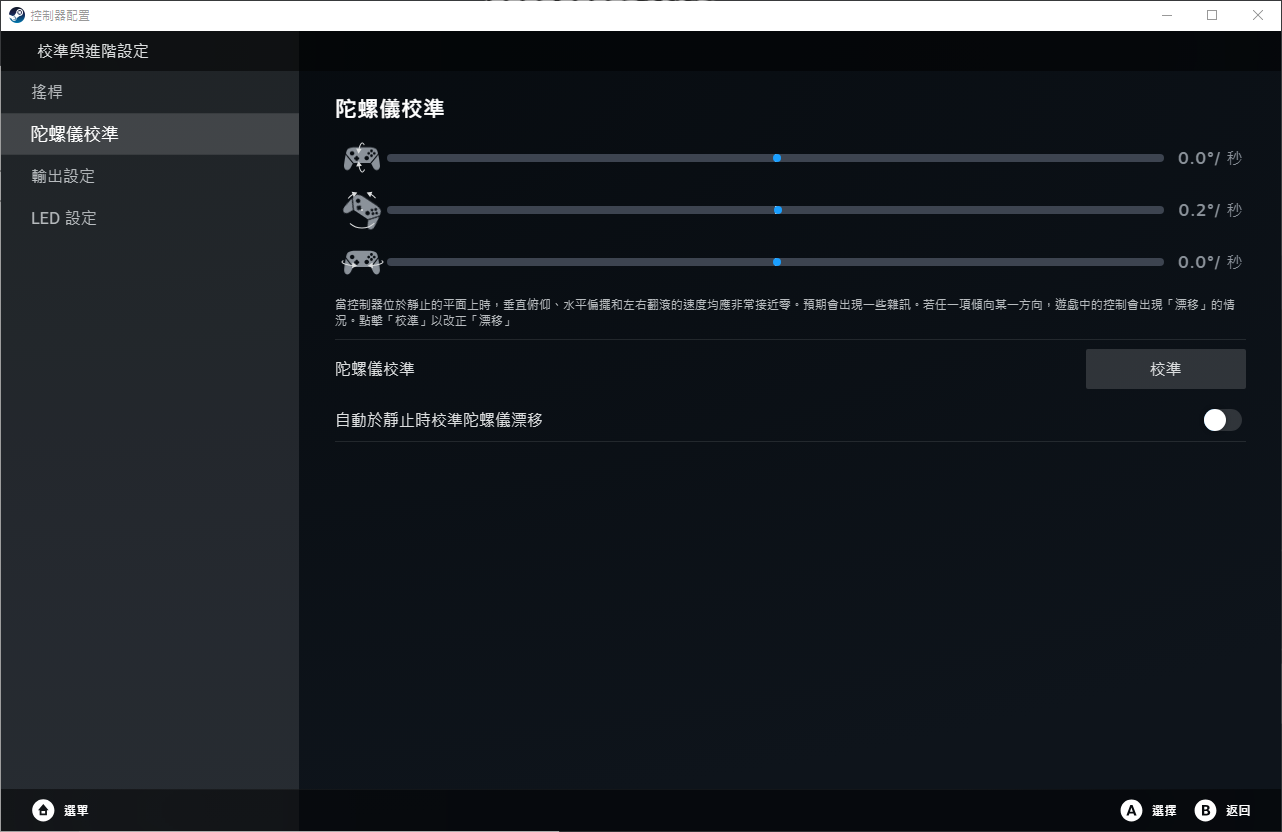Viewport: 1282px width, 832px height.
Task: Click the roll rate slider, the bottom bar
Action: coord(775,262)
